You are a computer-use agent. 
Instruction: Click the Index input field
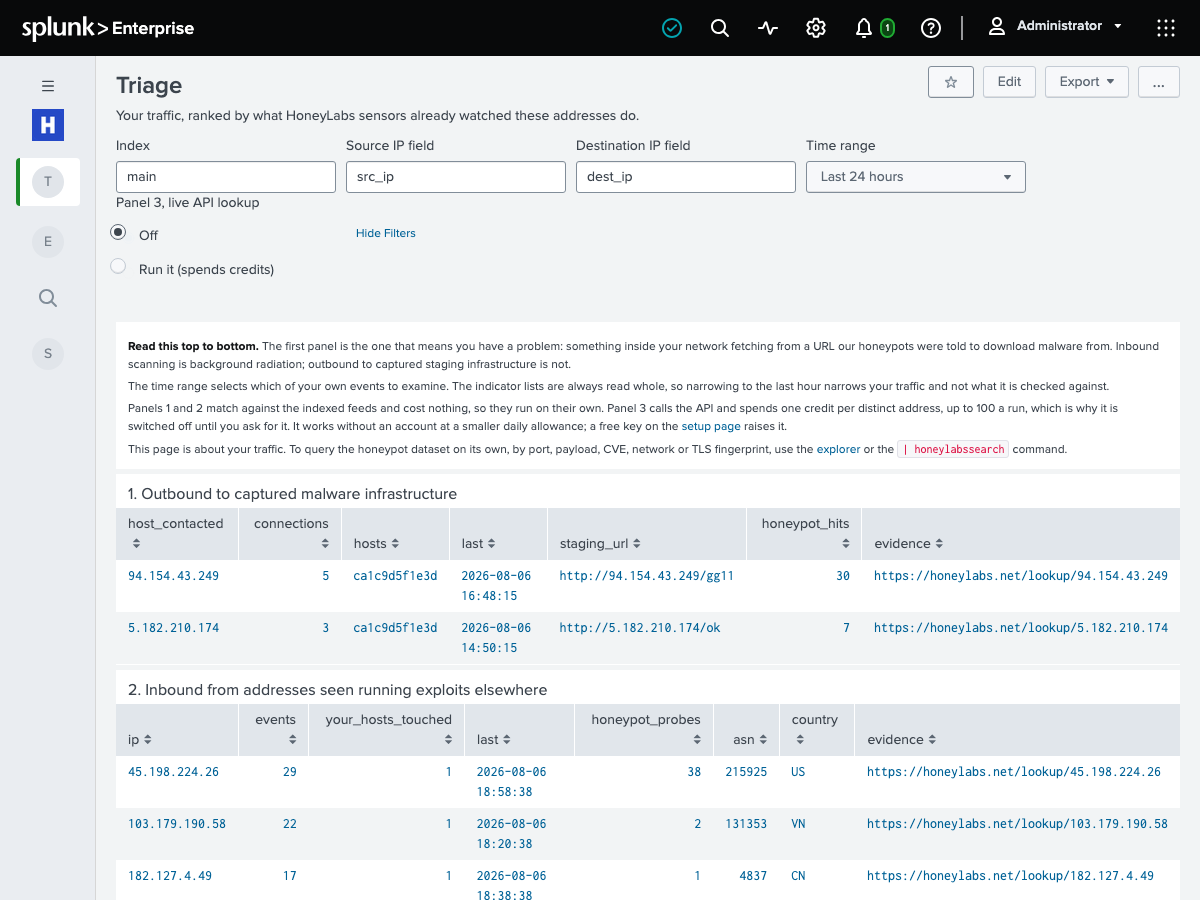pyautogui.click(x=226, y=177)
